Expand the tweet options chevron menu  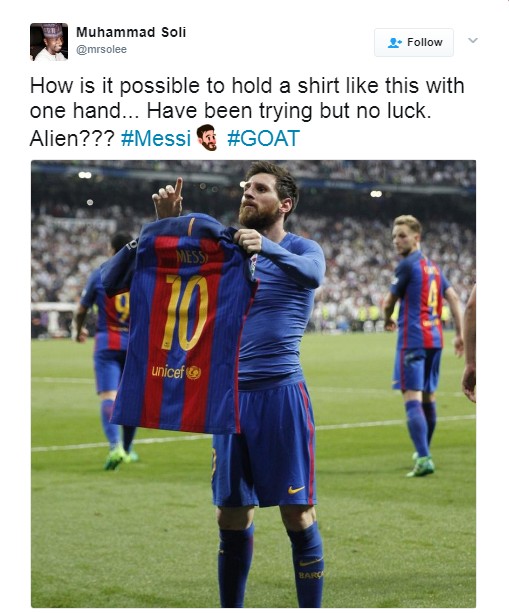click(x=473, y=40)
